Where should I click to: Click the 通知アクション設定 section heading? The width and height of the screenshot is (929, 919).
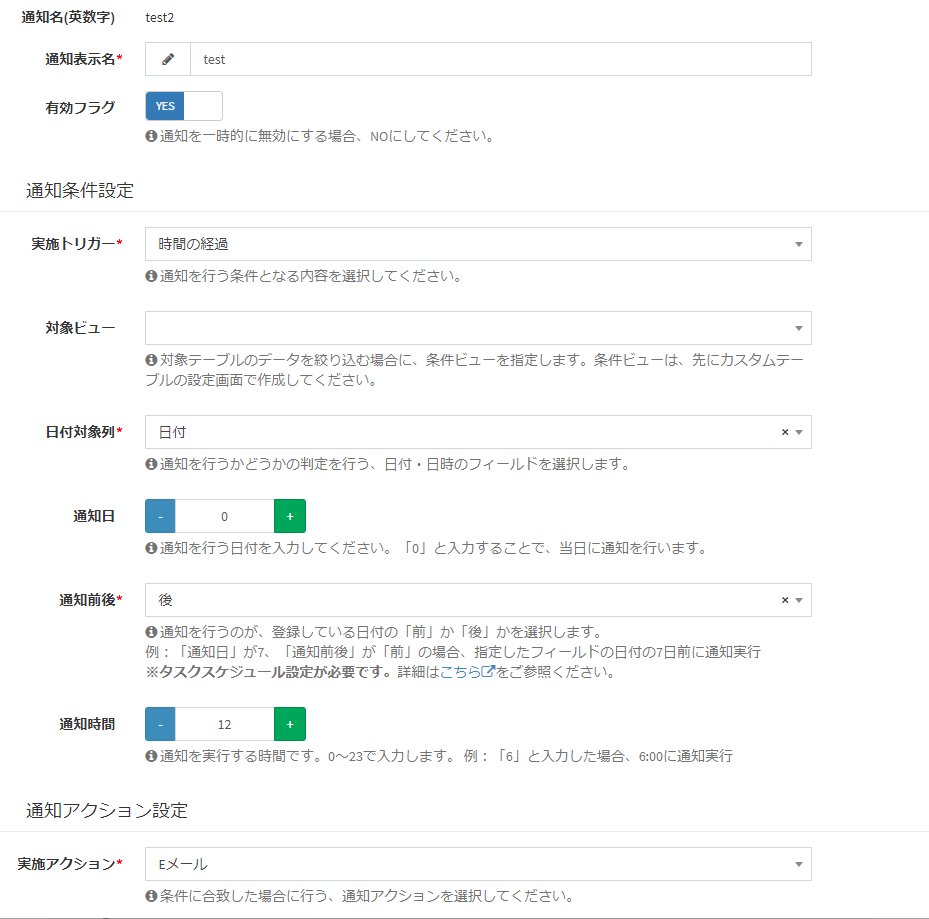point(107,810)
